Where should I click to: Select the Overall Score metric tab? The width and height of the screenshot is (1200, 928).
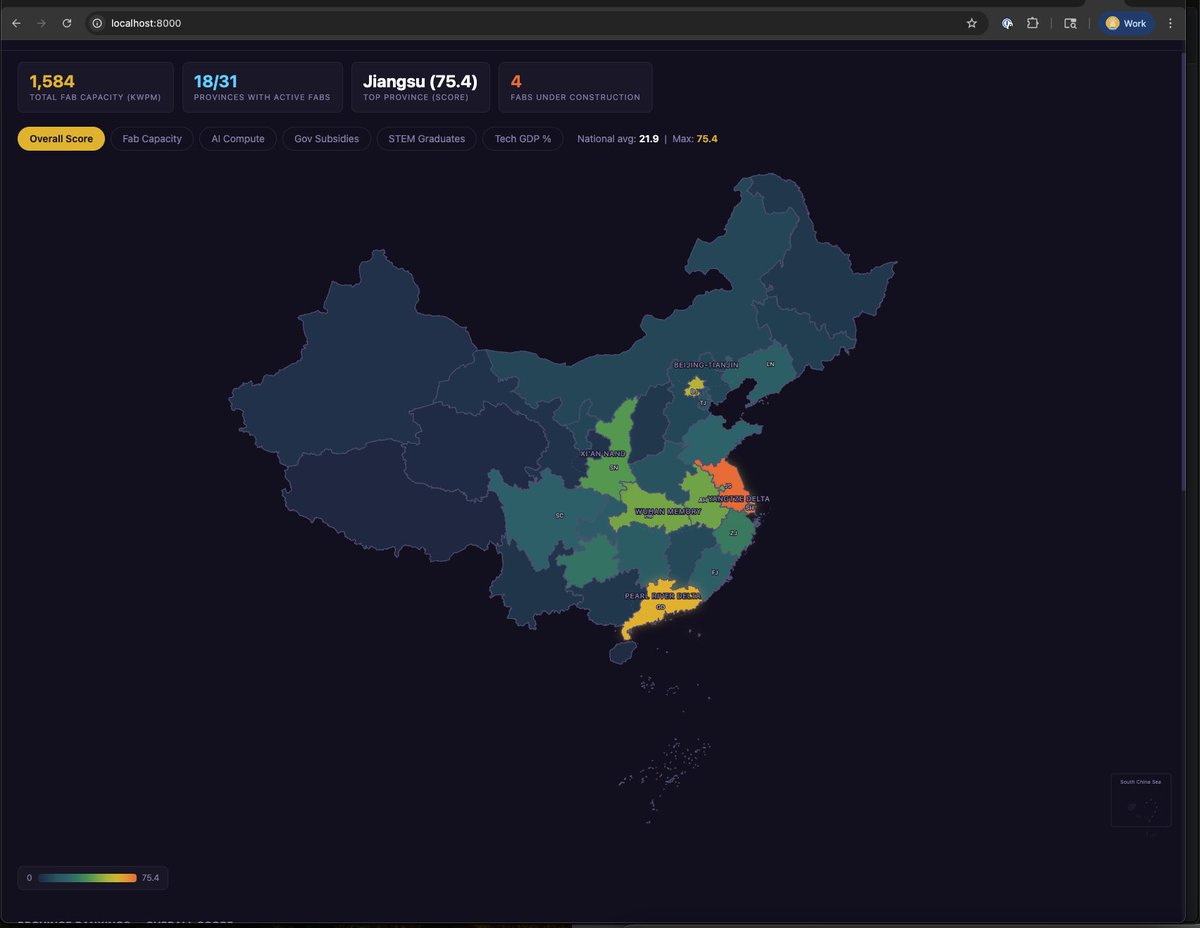61,139
